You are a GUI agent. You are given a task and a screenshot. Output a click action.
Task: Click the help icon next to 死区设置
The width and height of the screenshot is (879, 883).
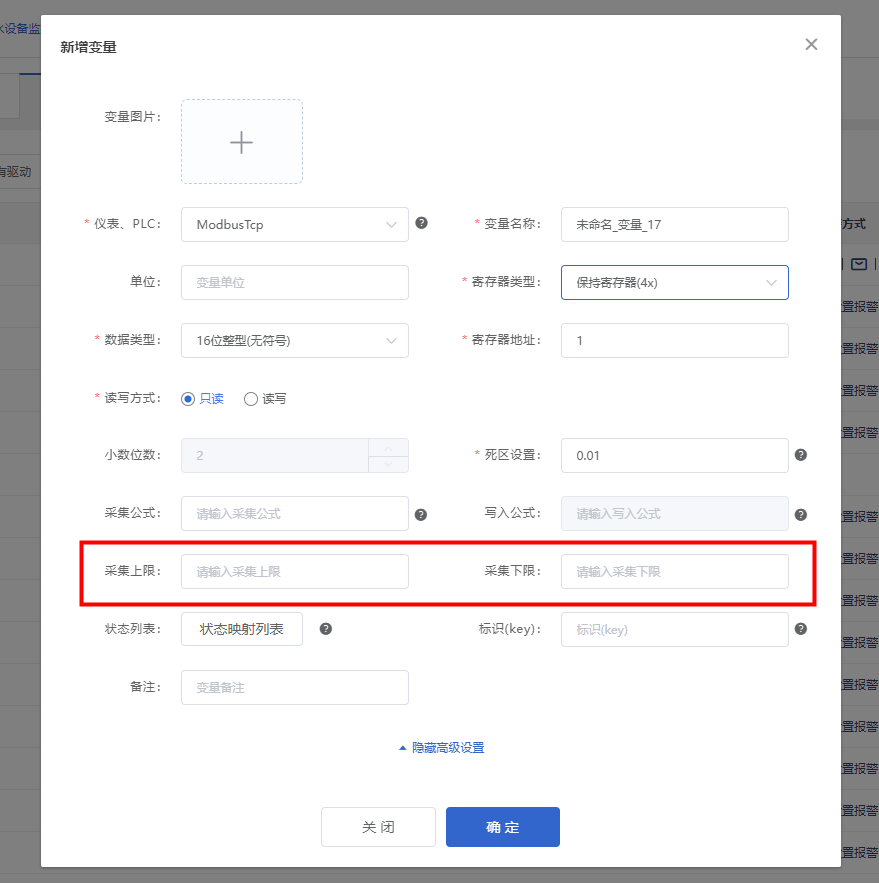click(801, 455)
